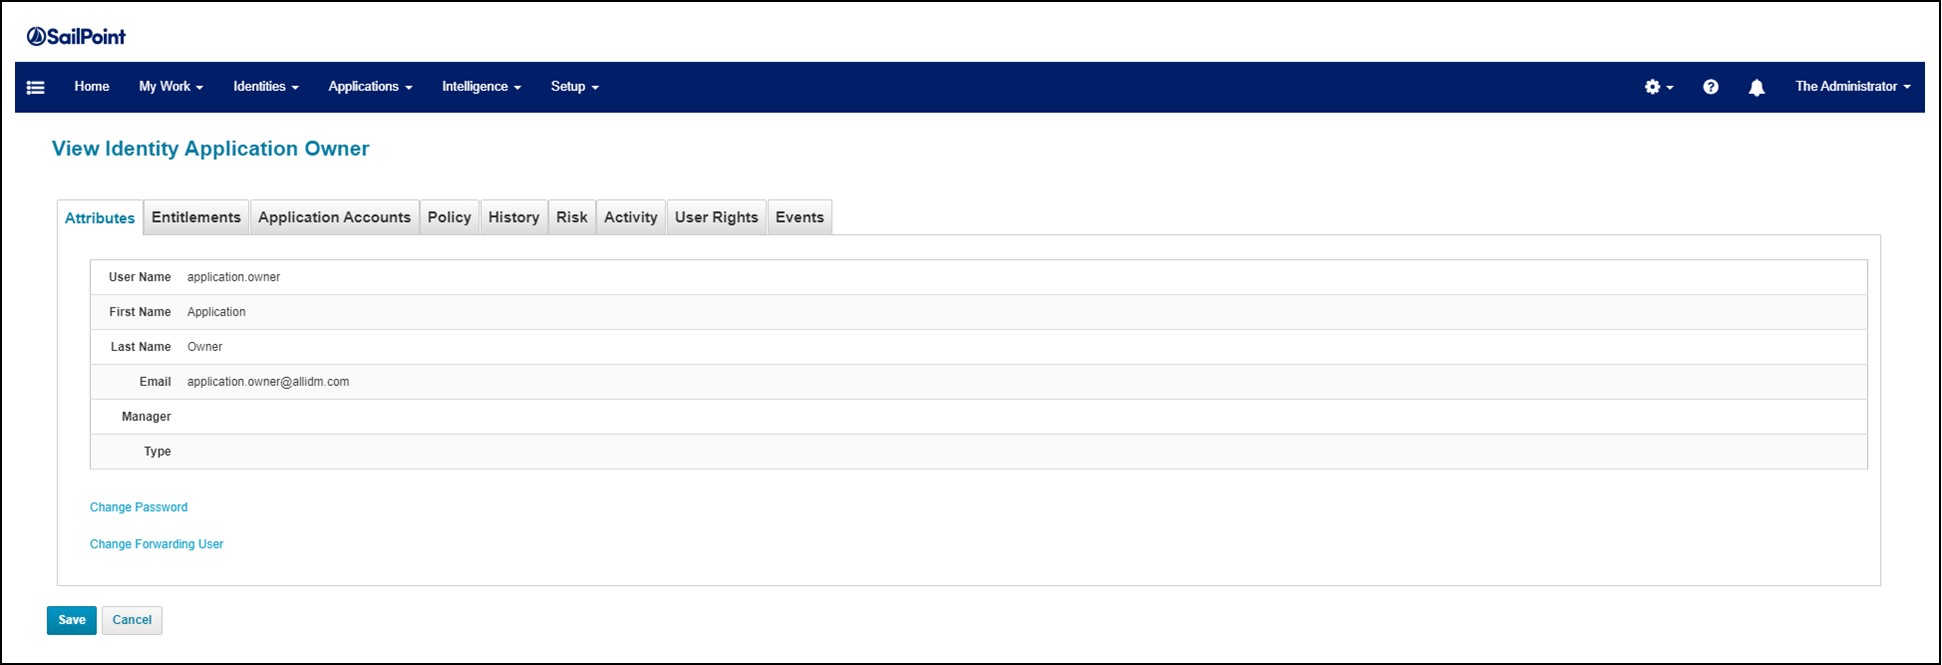Screen dimensions: 1942x665
Task: Go to Home in navigation bar
Action: pyautogui.click(x=92, y=87)
